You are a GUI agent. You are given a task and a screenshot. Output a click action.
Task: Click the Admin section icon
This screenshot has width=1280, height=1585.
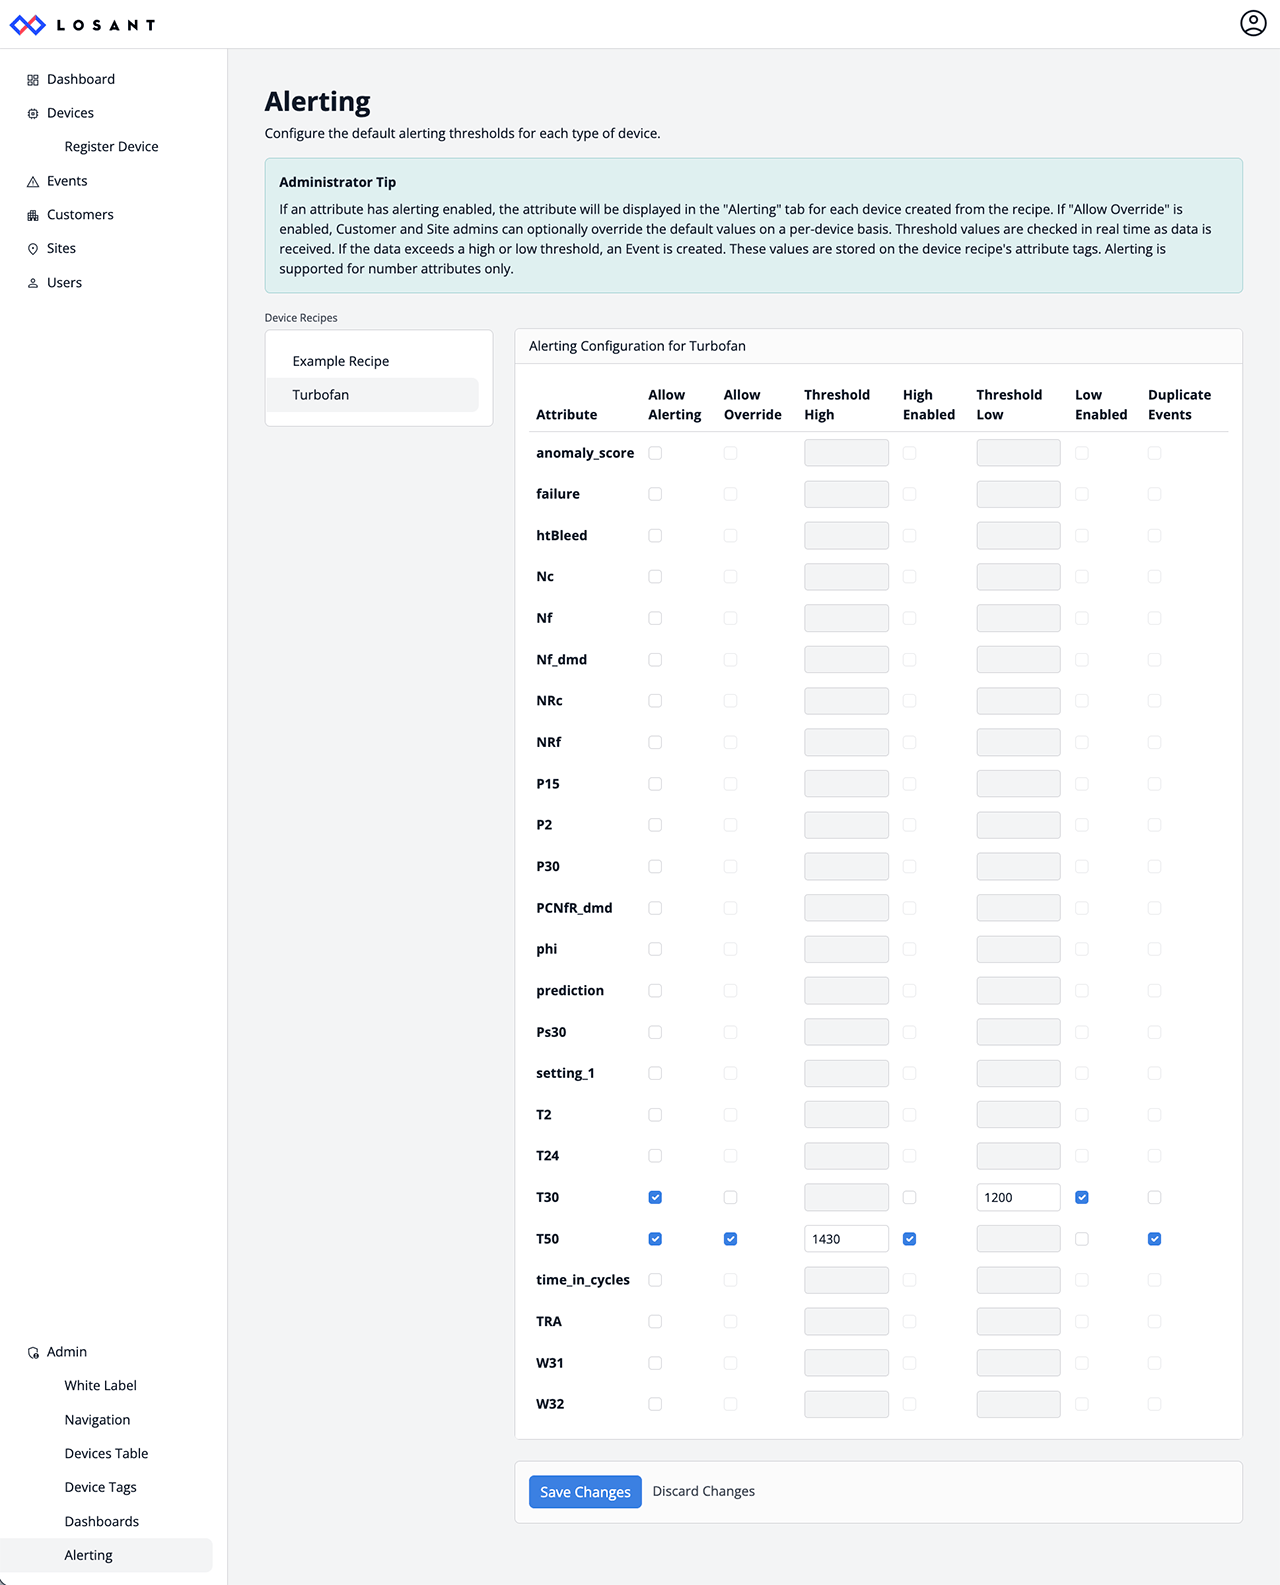point(33,1353)
